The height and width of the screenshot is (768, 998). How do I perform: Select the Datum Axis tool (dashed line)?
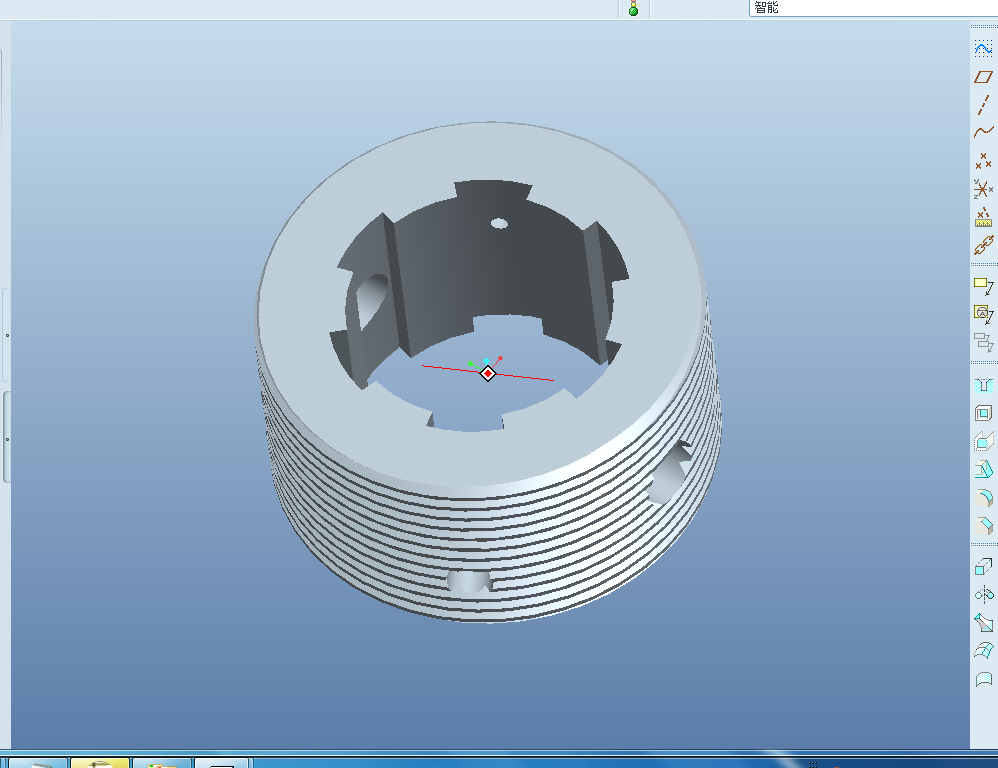click(983, 105)
